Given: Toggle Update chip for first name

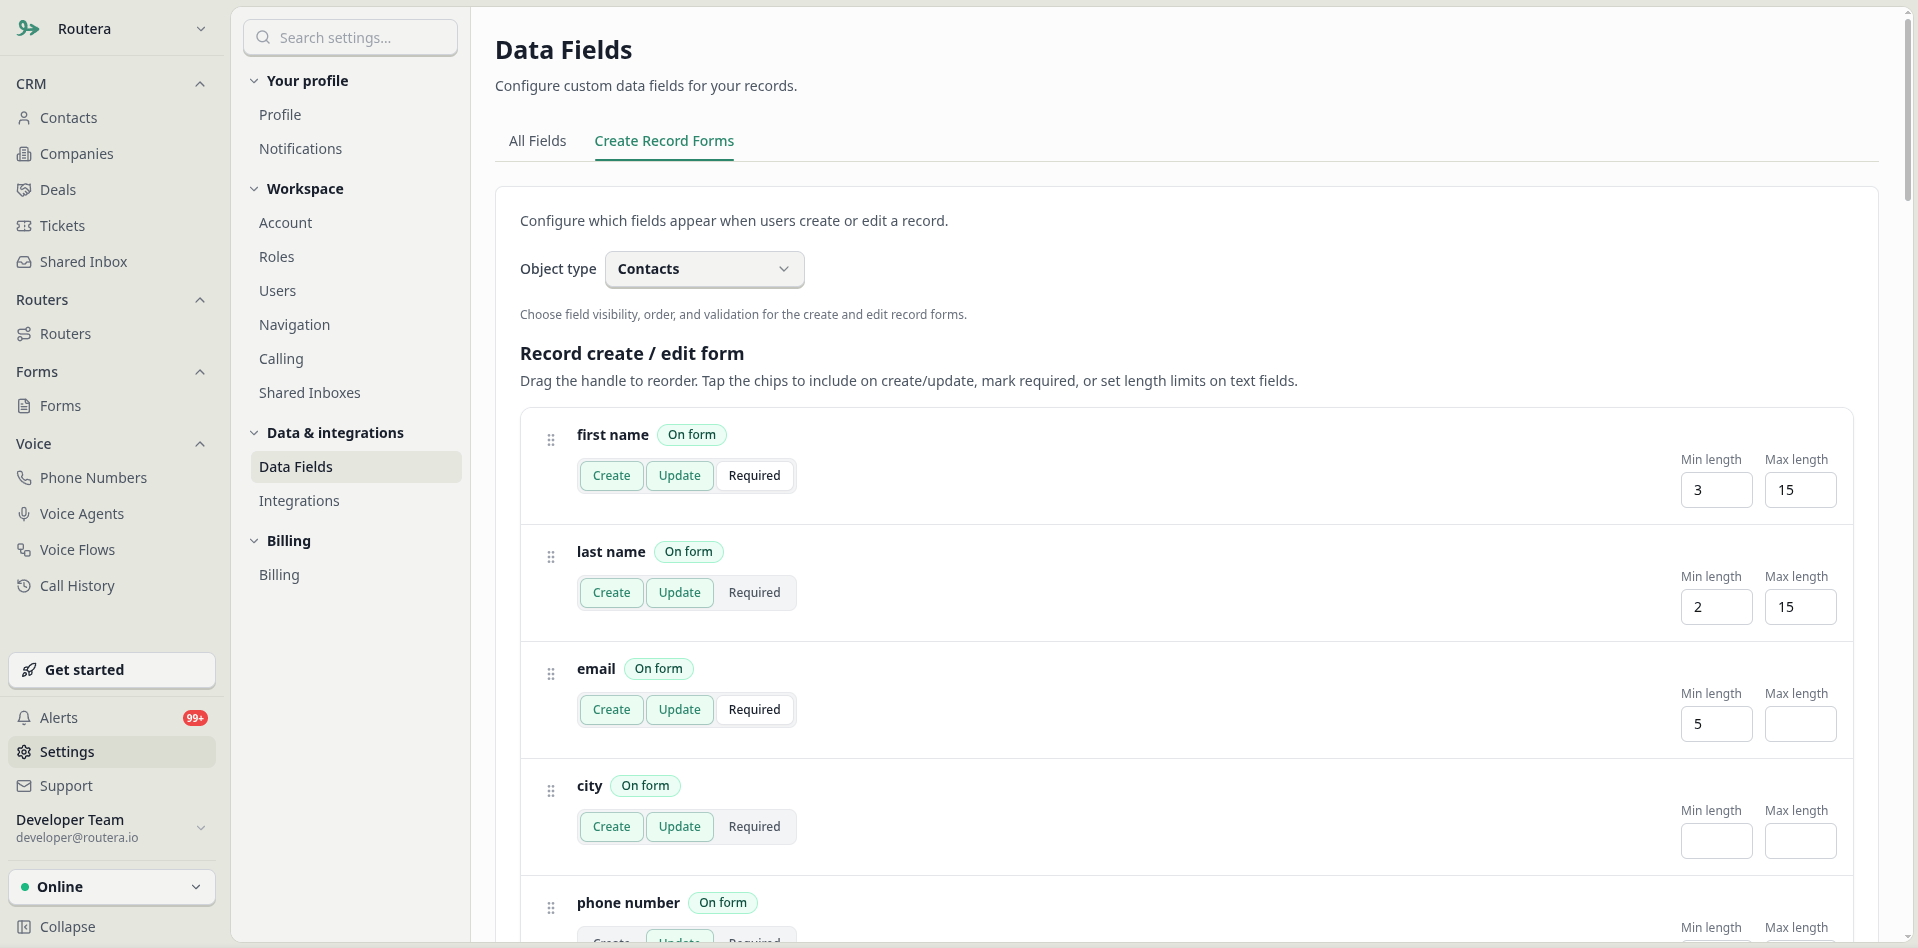Looking at the screenshot, I should tap(679, 476).
